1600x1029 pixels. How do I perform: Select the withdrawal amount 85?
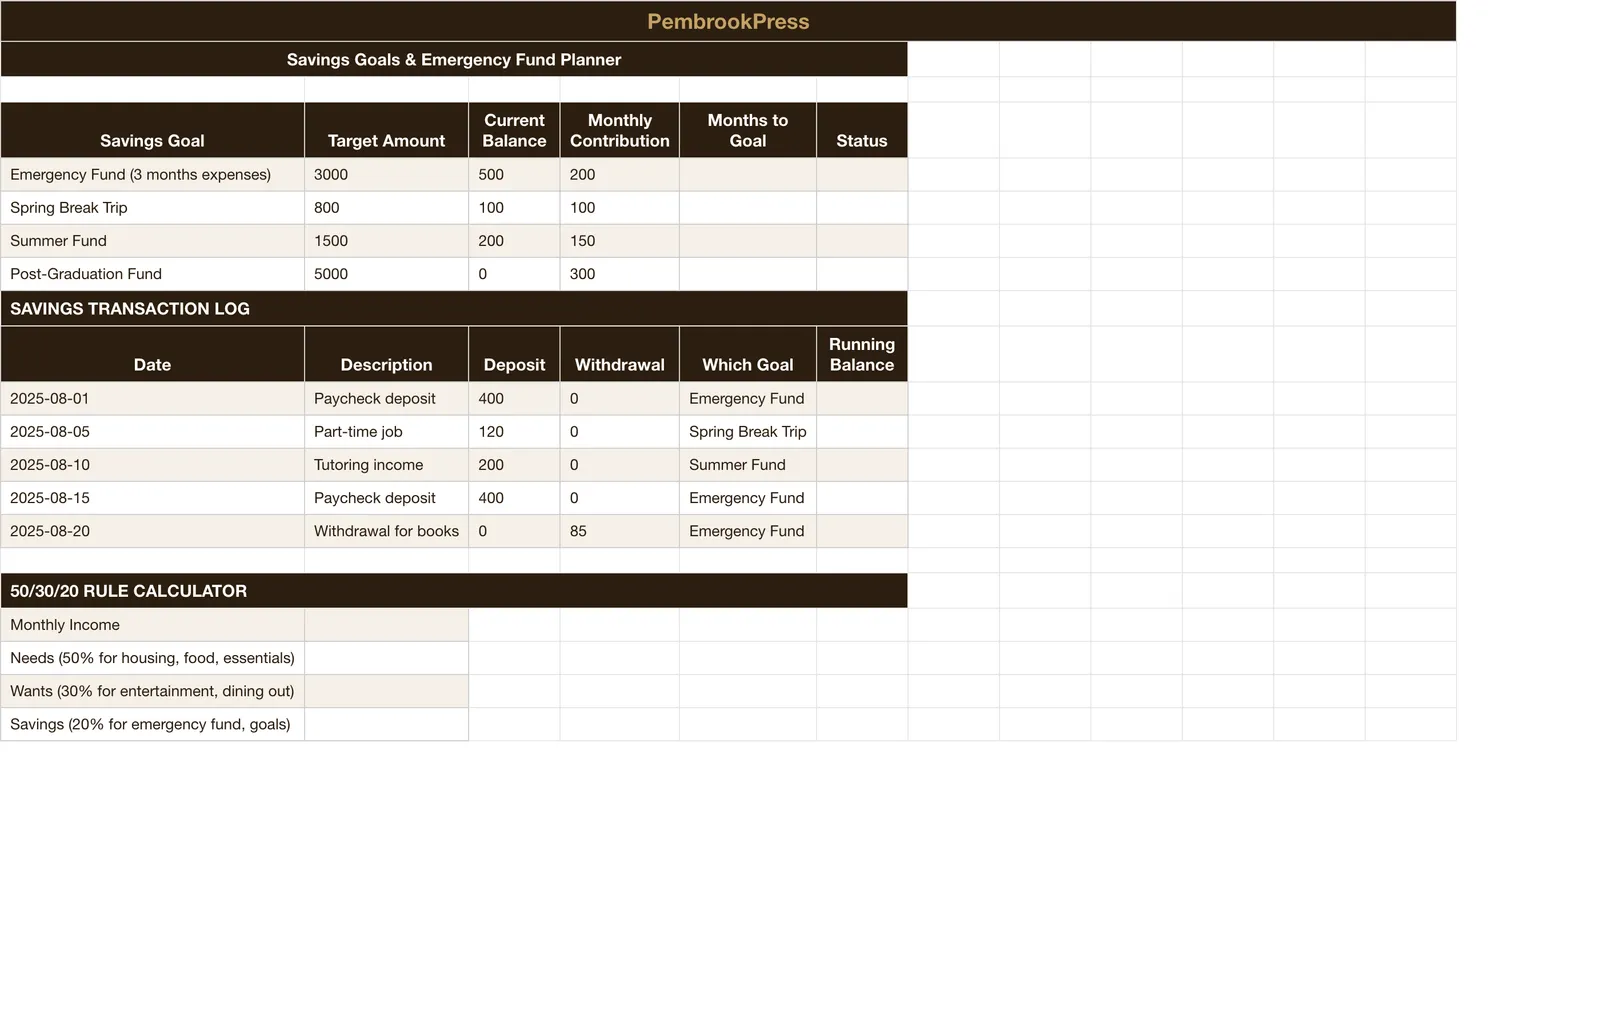coord(619,530)
